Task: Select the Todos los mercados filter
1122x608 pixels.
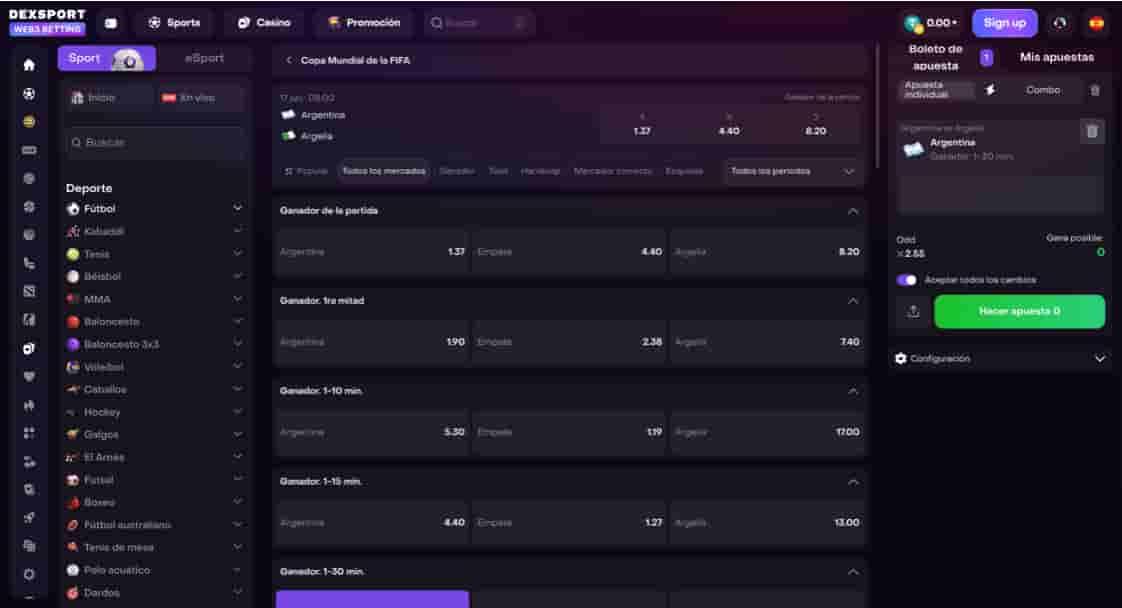Action: pos(384,172)
